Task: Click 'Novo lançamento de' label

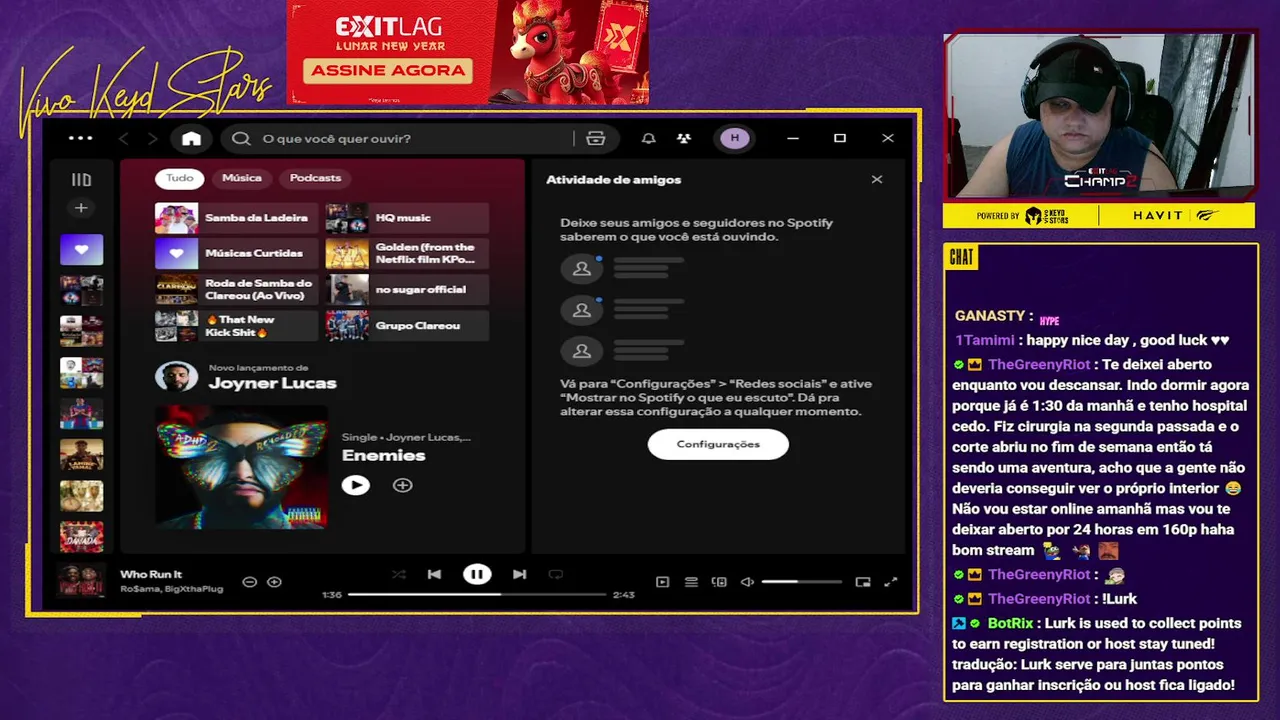Action: coord(258,368)
